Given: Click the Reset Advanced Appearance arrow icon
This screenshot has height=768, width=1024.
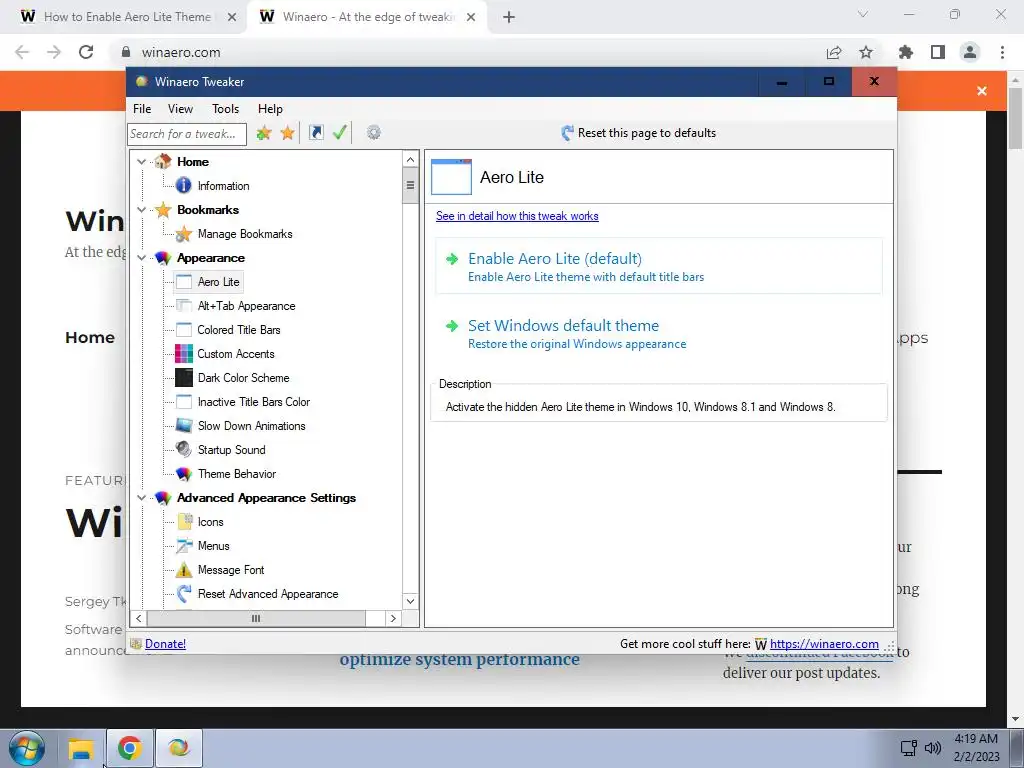Looking at the screenshot, I should (184, 594).
